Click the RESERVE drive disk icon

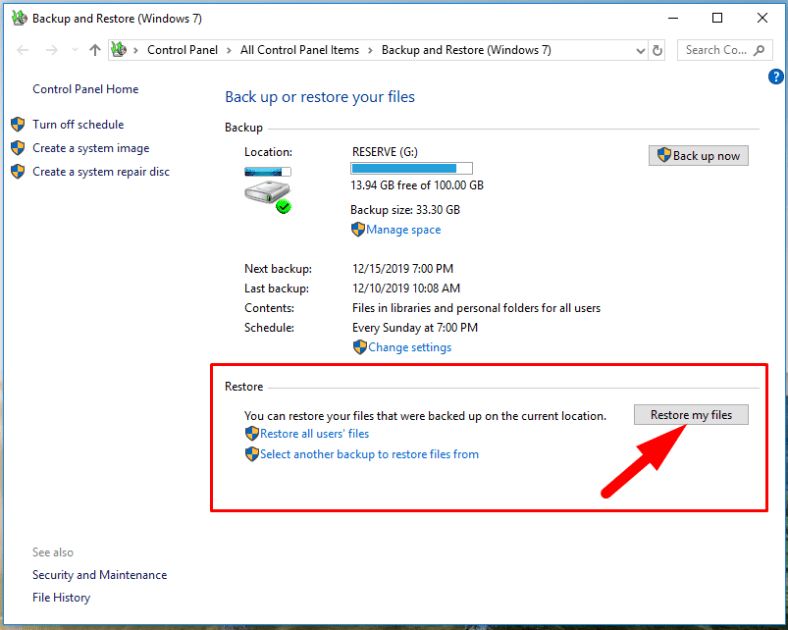pyautogui.click(x=268, y=191)
